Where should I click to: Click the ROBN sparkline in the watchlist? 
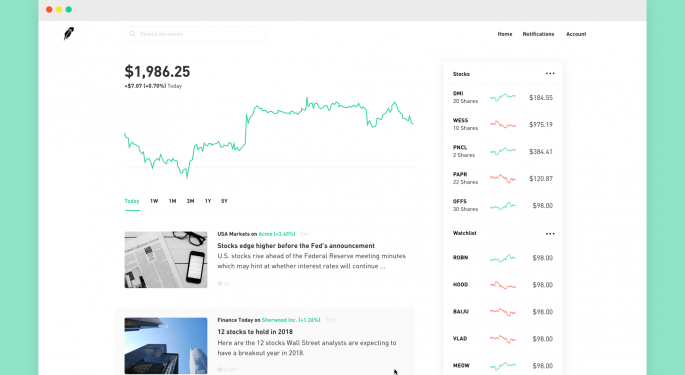(503, 258)
